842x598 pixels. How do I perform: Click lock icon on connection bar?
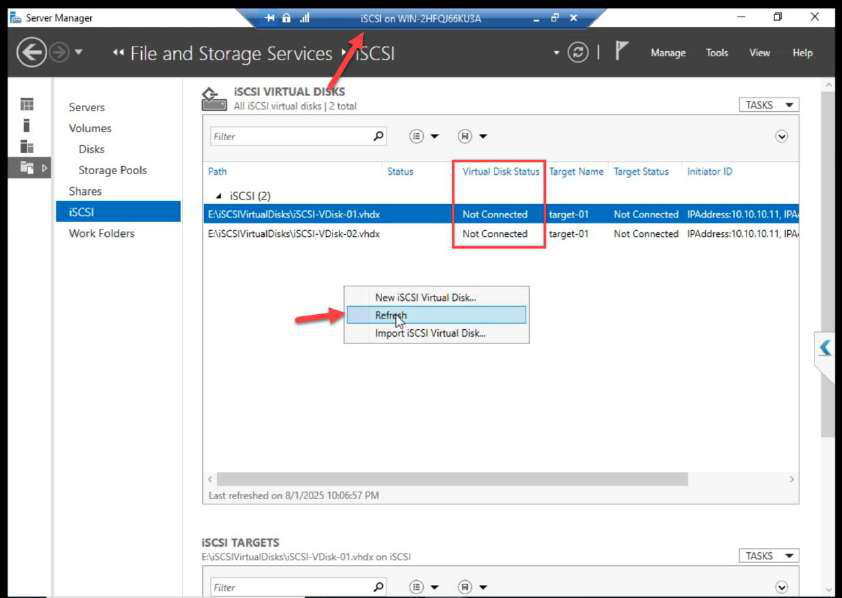(x=286, y=18)
